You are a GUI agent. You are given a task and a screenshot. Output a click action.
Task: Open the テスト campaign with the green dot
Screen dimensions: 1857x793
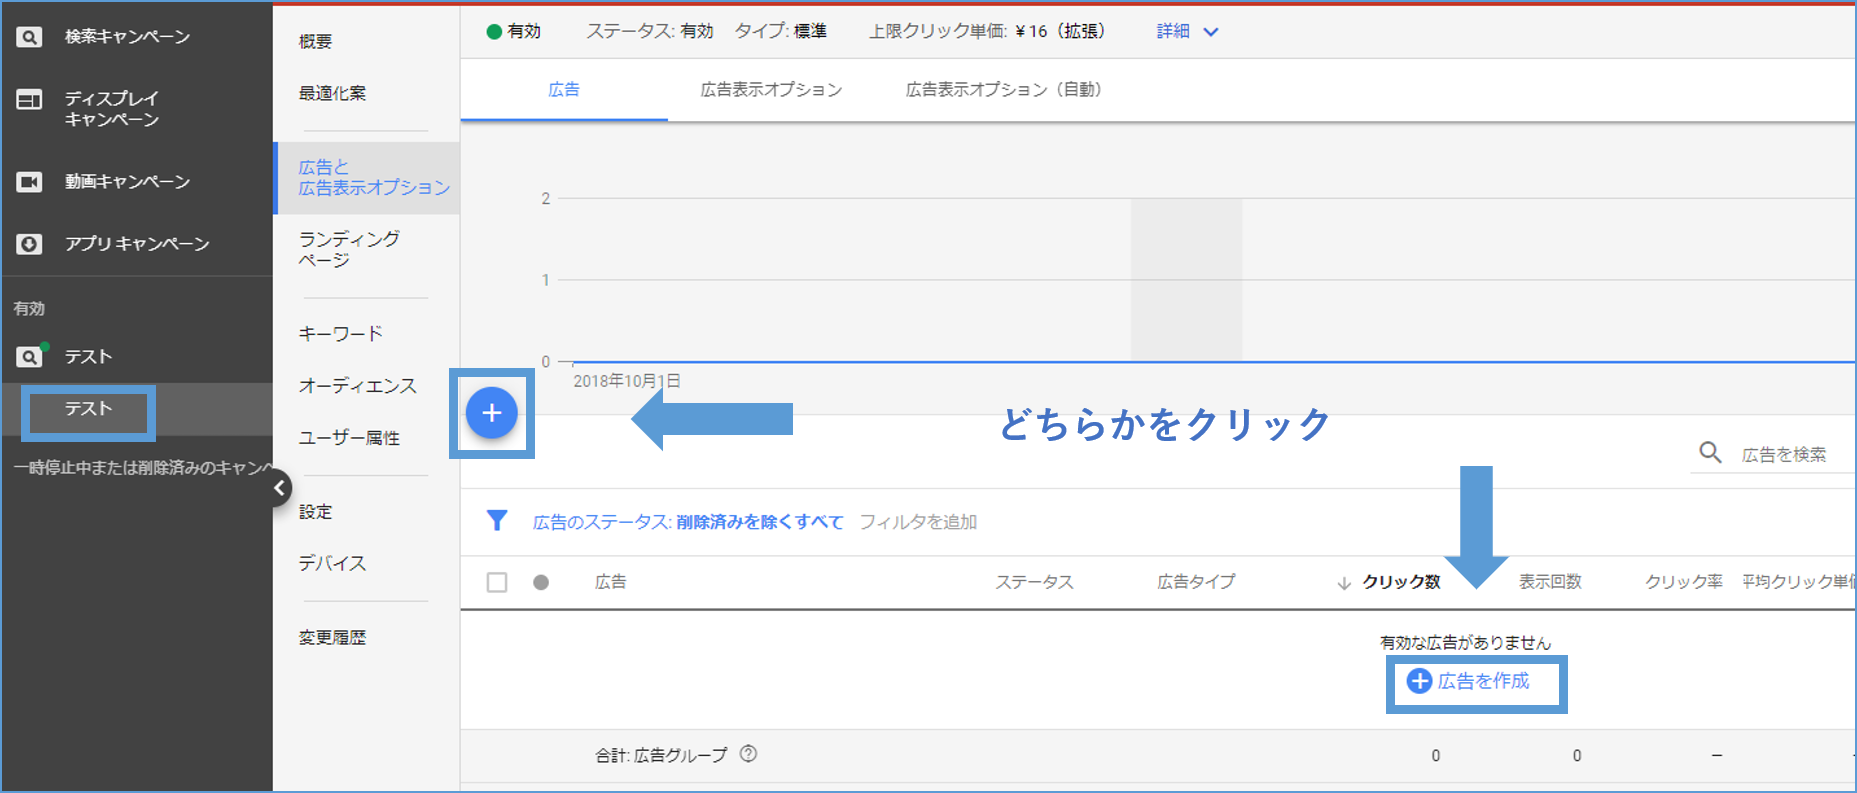click(x=88, y=357)
